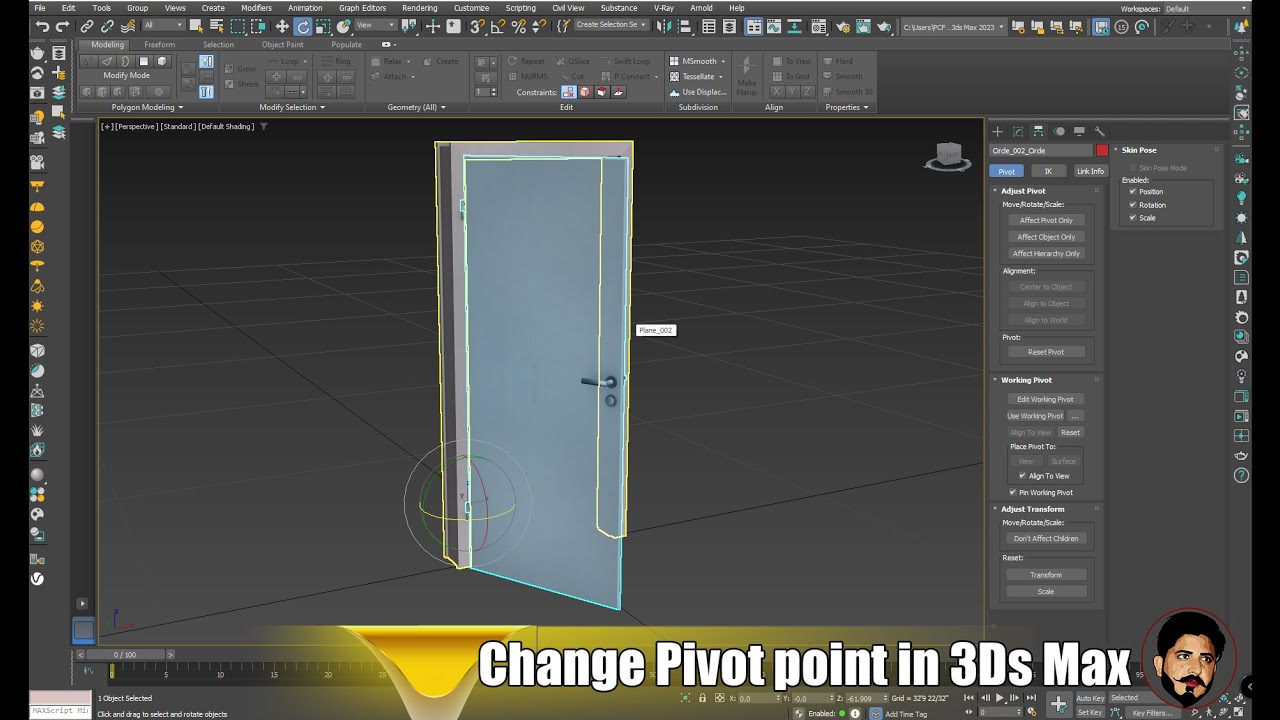Jump to the animation start frame

969,698
